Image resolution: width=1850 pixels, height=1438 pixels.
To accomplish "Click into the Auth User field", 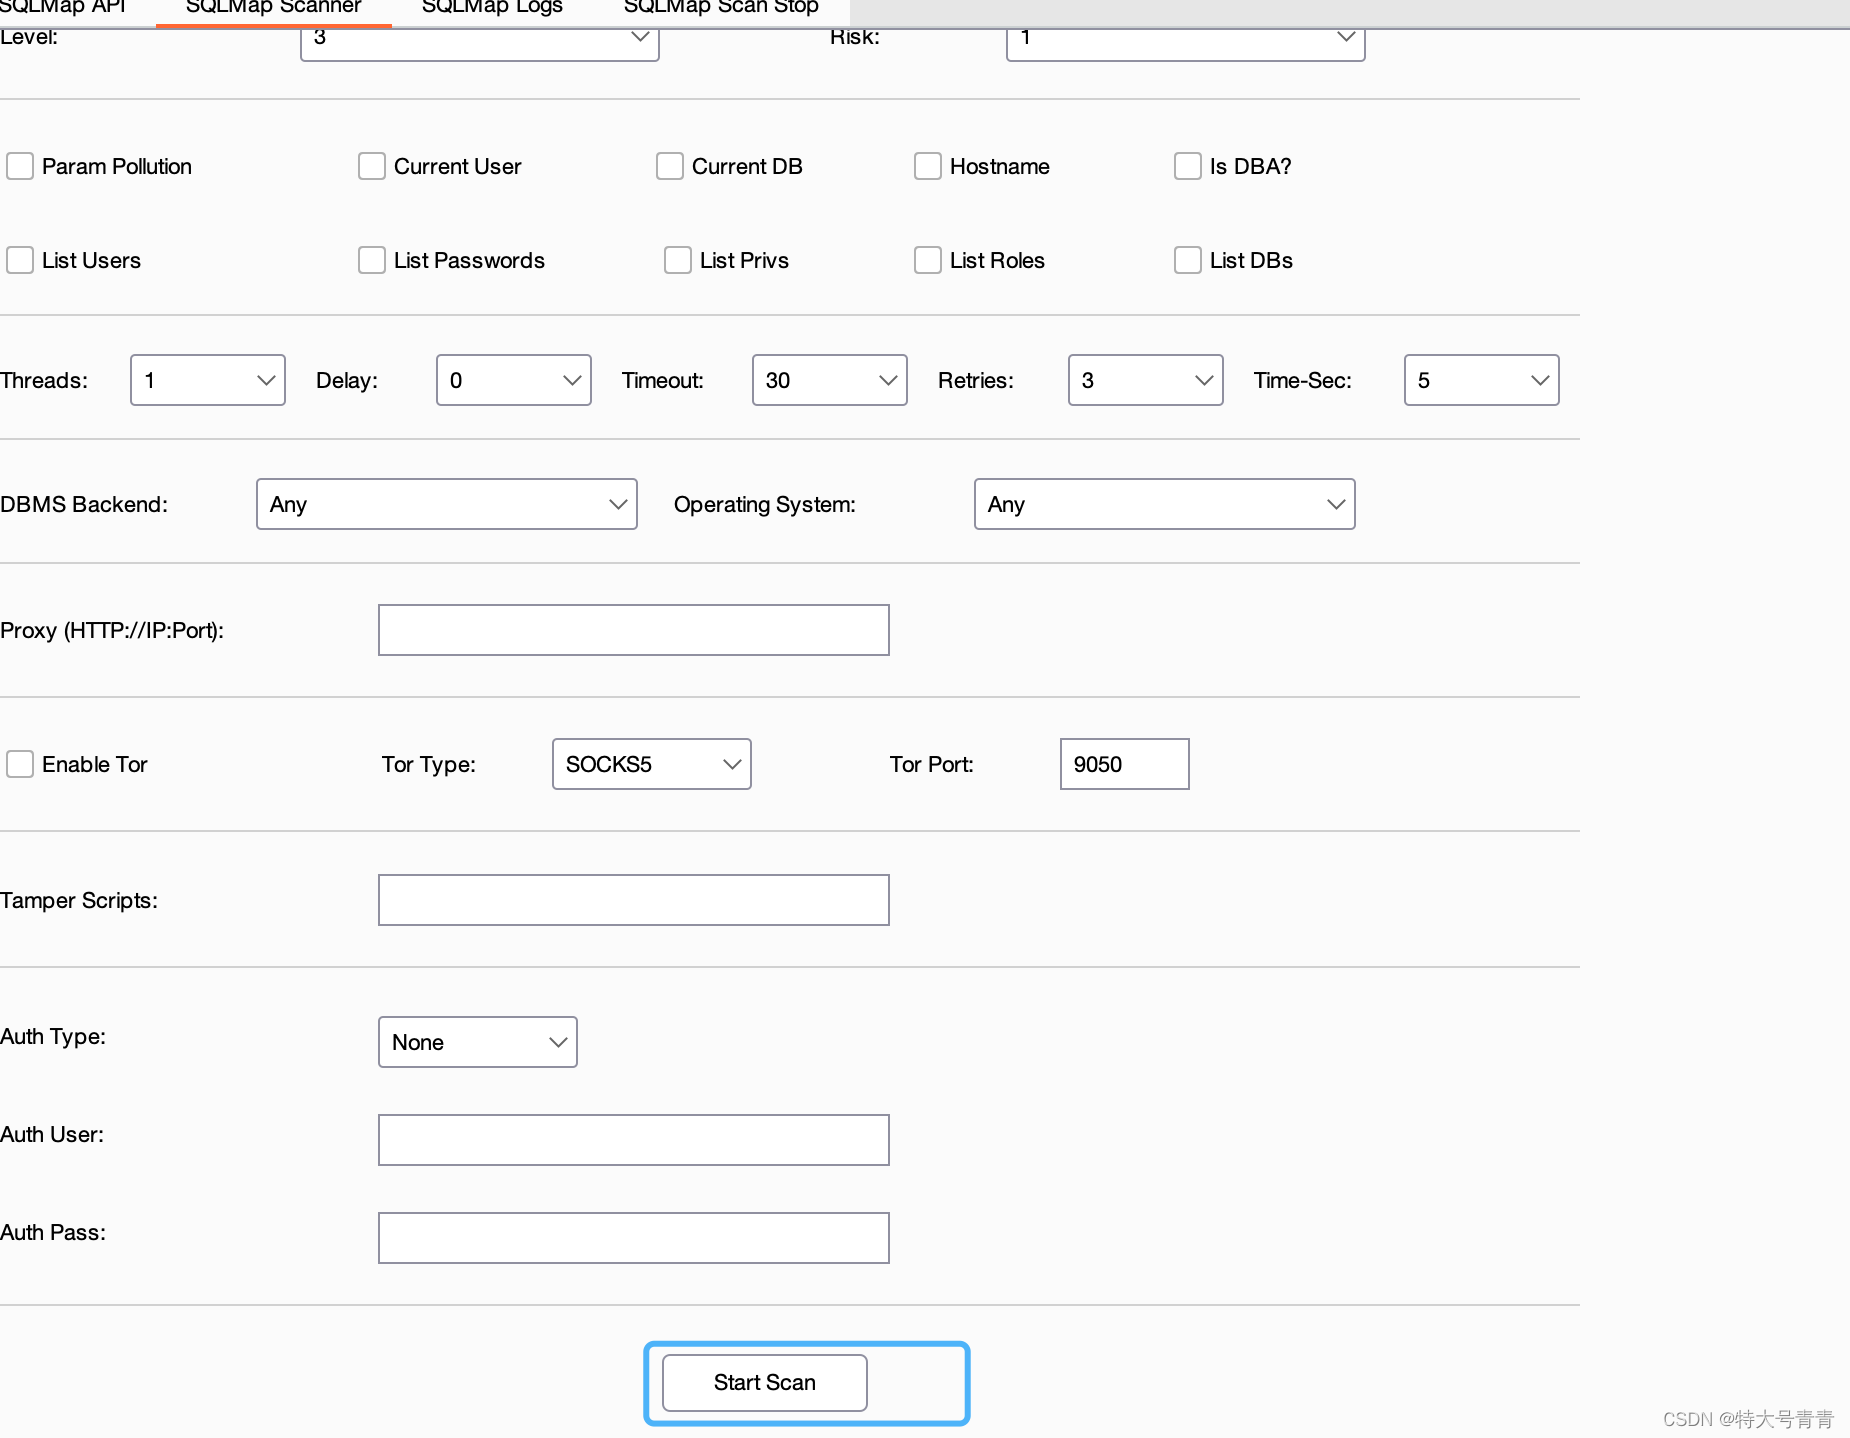I will click(x=634, y=1140).
